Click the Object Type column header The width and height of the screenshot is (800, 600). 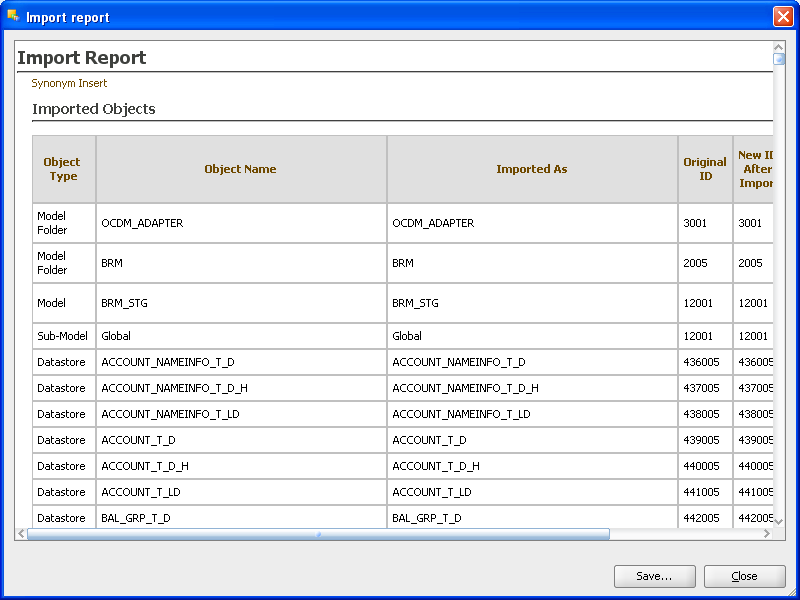pyautogui.click(x=62, y=169)
